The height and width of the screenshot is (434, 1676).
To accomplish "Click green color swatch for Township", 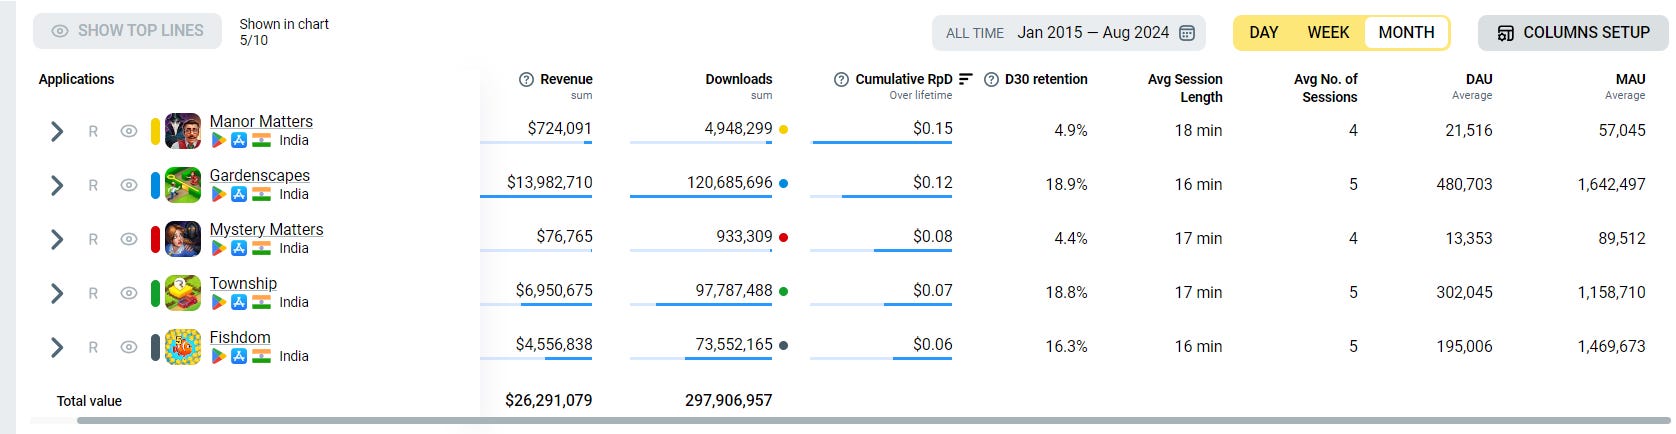I will [155, 293].
